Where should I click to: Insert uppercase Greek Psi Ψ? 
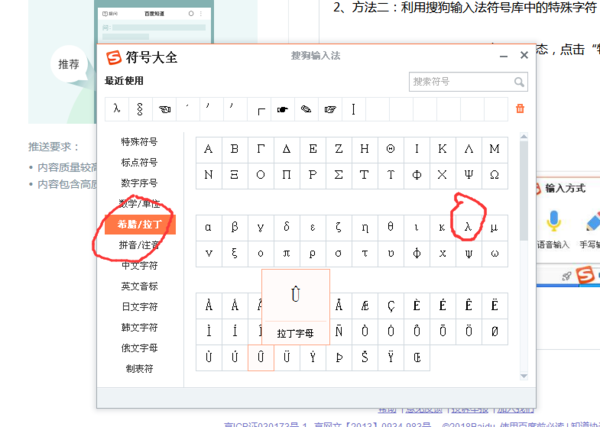point(468,176)
